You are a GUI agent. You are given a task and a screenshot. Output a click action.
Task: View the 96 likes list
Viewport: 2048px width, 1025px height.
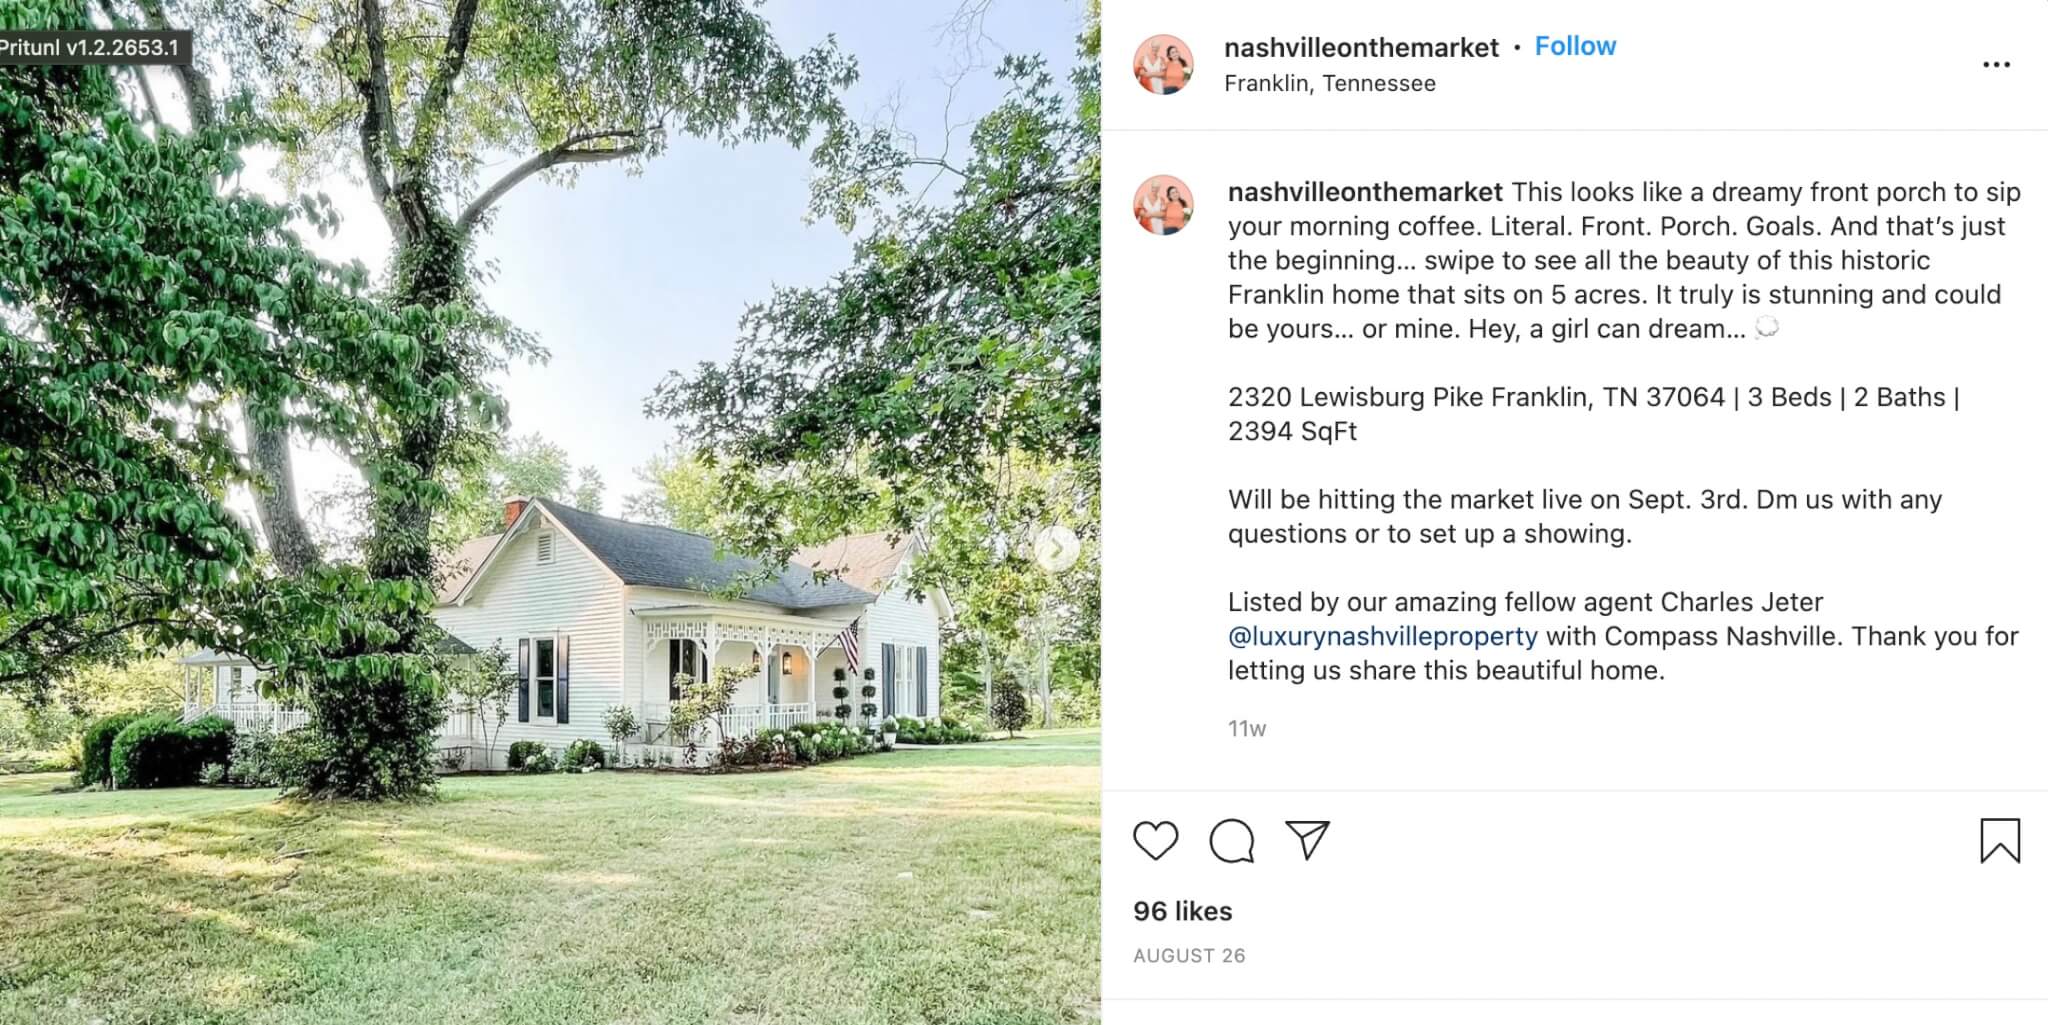point(1182,911)
